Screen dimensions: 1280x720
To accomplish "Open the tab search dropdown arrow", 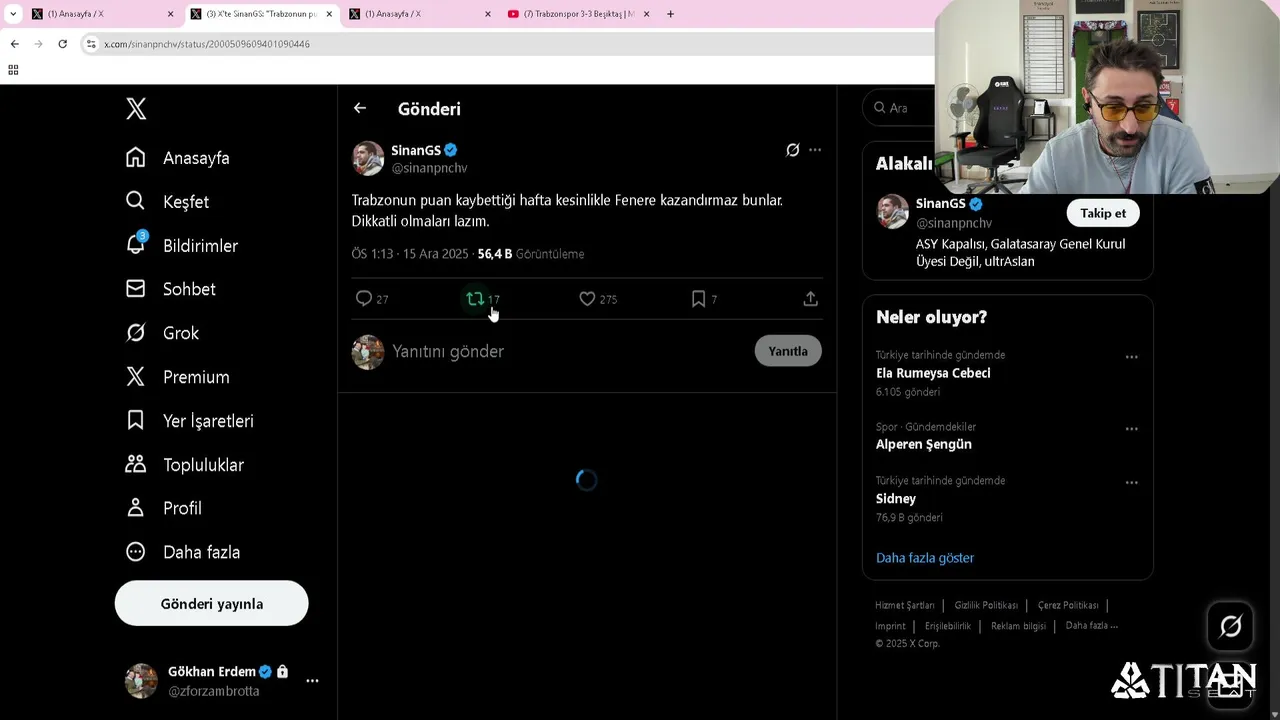I will (13, 14).
